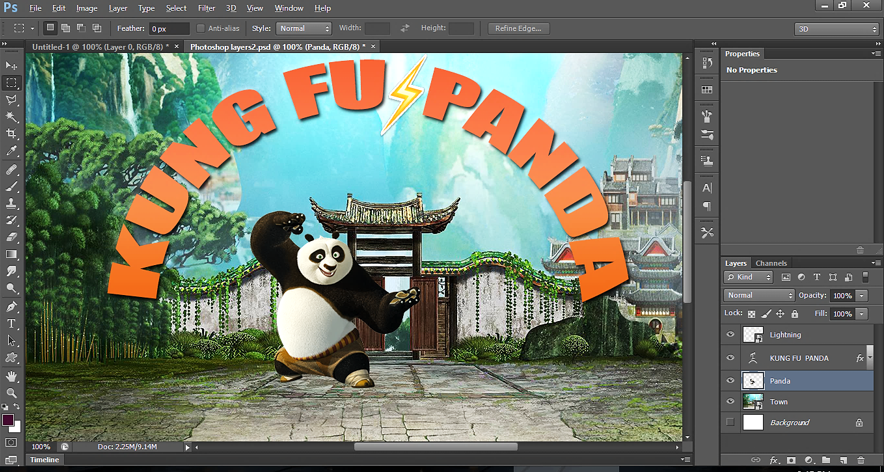The width and height of the screenshot is (884, 472).
Task: Expand effects on KUNG FU PANDA layer
Action: [869, 358]
